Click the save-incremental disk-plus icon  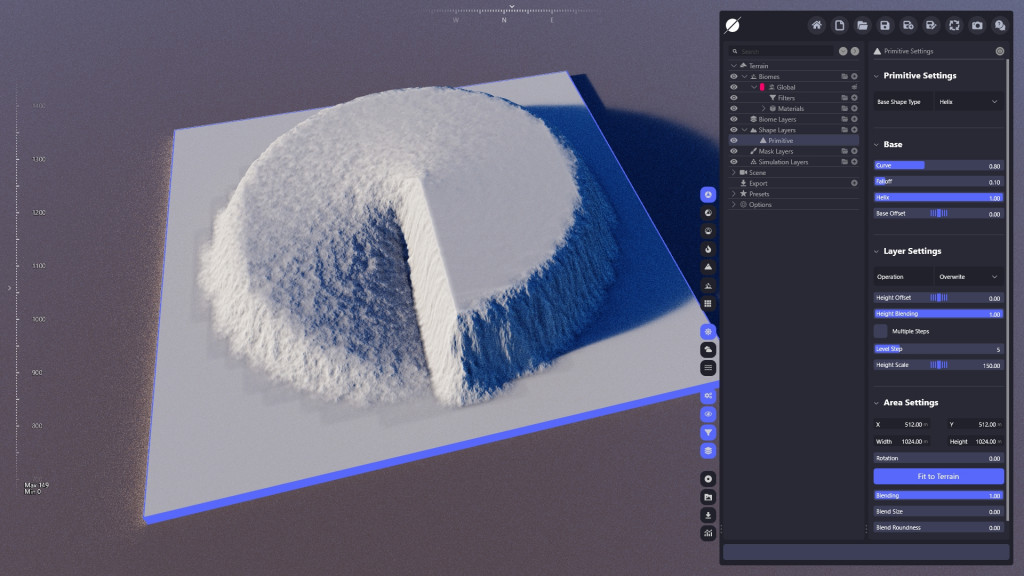pyautogui.click(x=908, y=25)
